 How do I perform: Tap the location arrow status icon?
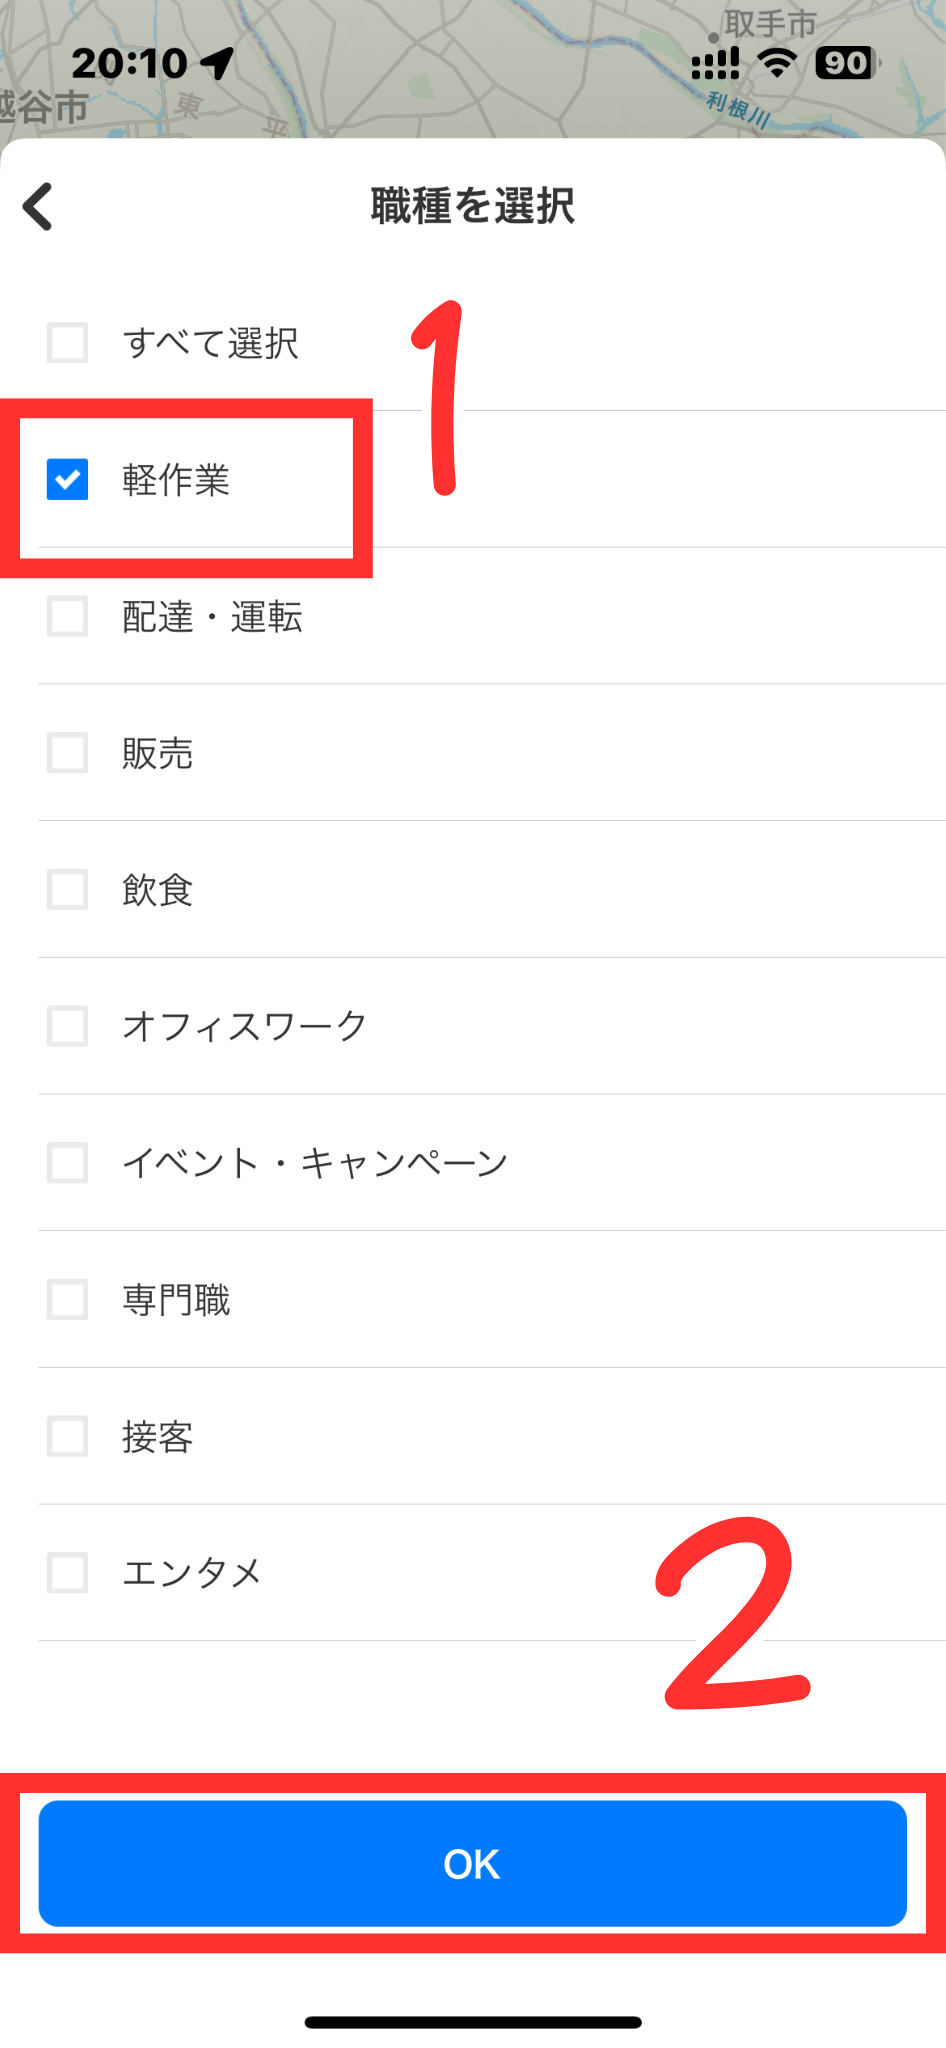[x=217, y=63]
